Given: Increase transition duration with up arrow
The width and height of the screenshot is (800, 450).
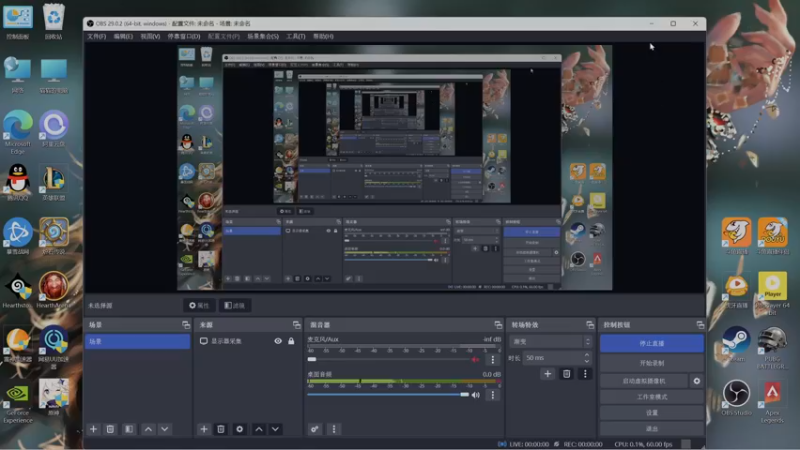Looking at the screenshot, I should (587, 355).
